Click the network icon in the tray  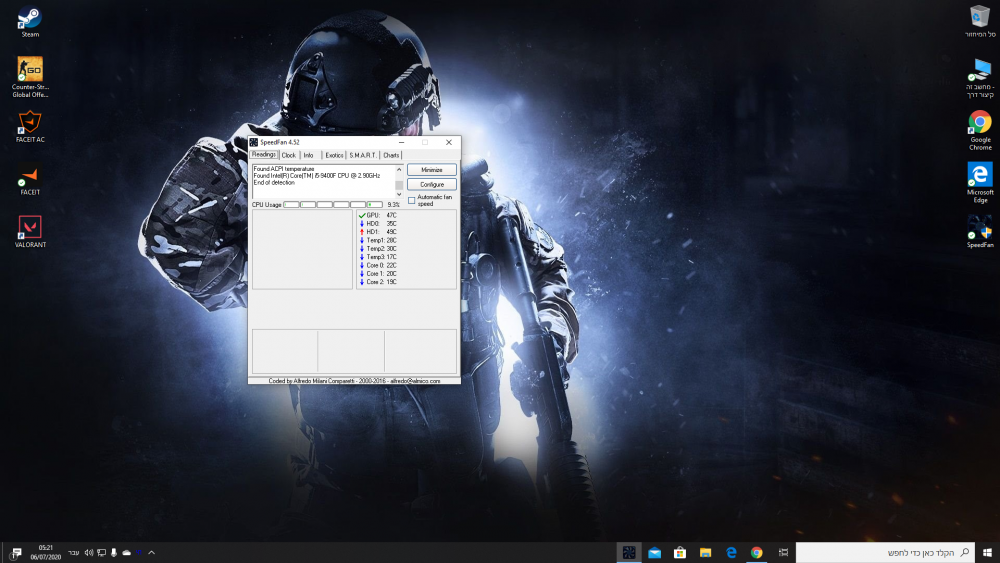101,553
